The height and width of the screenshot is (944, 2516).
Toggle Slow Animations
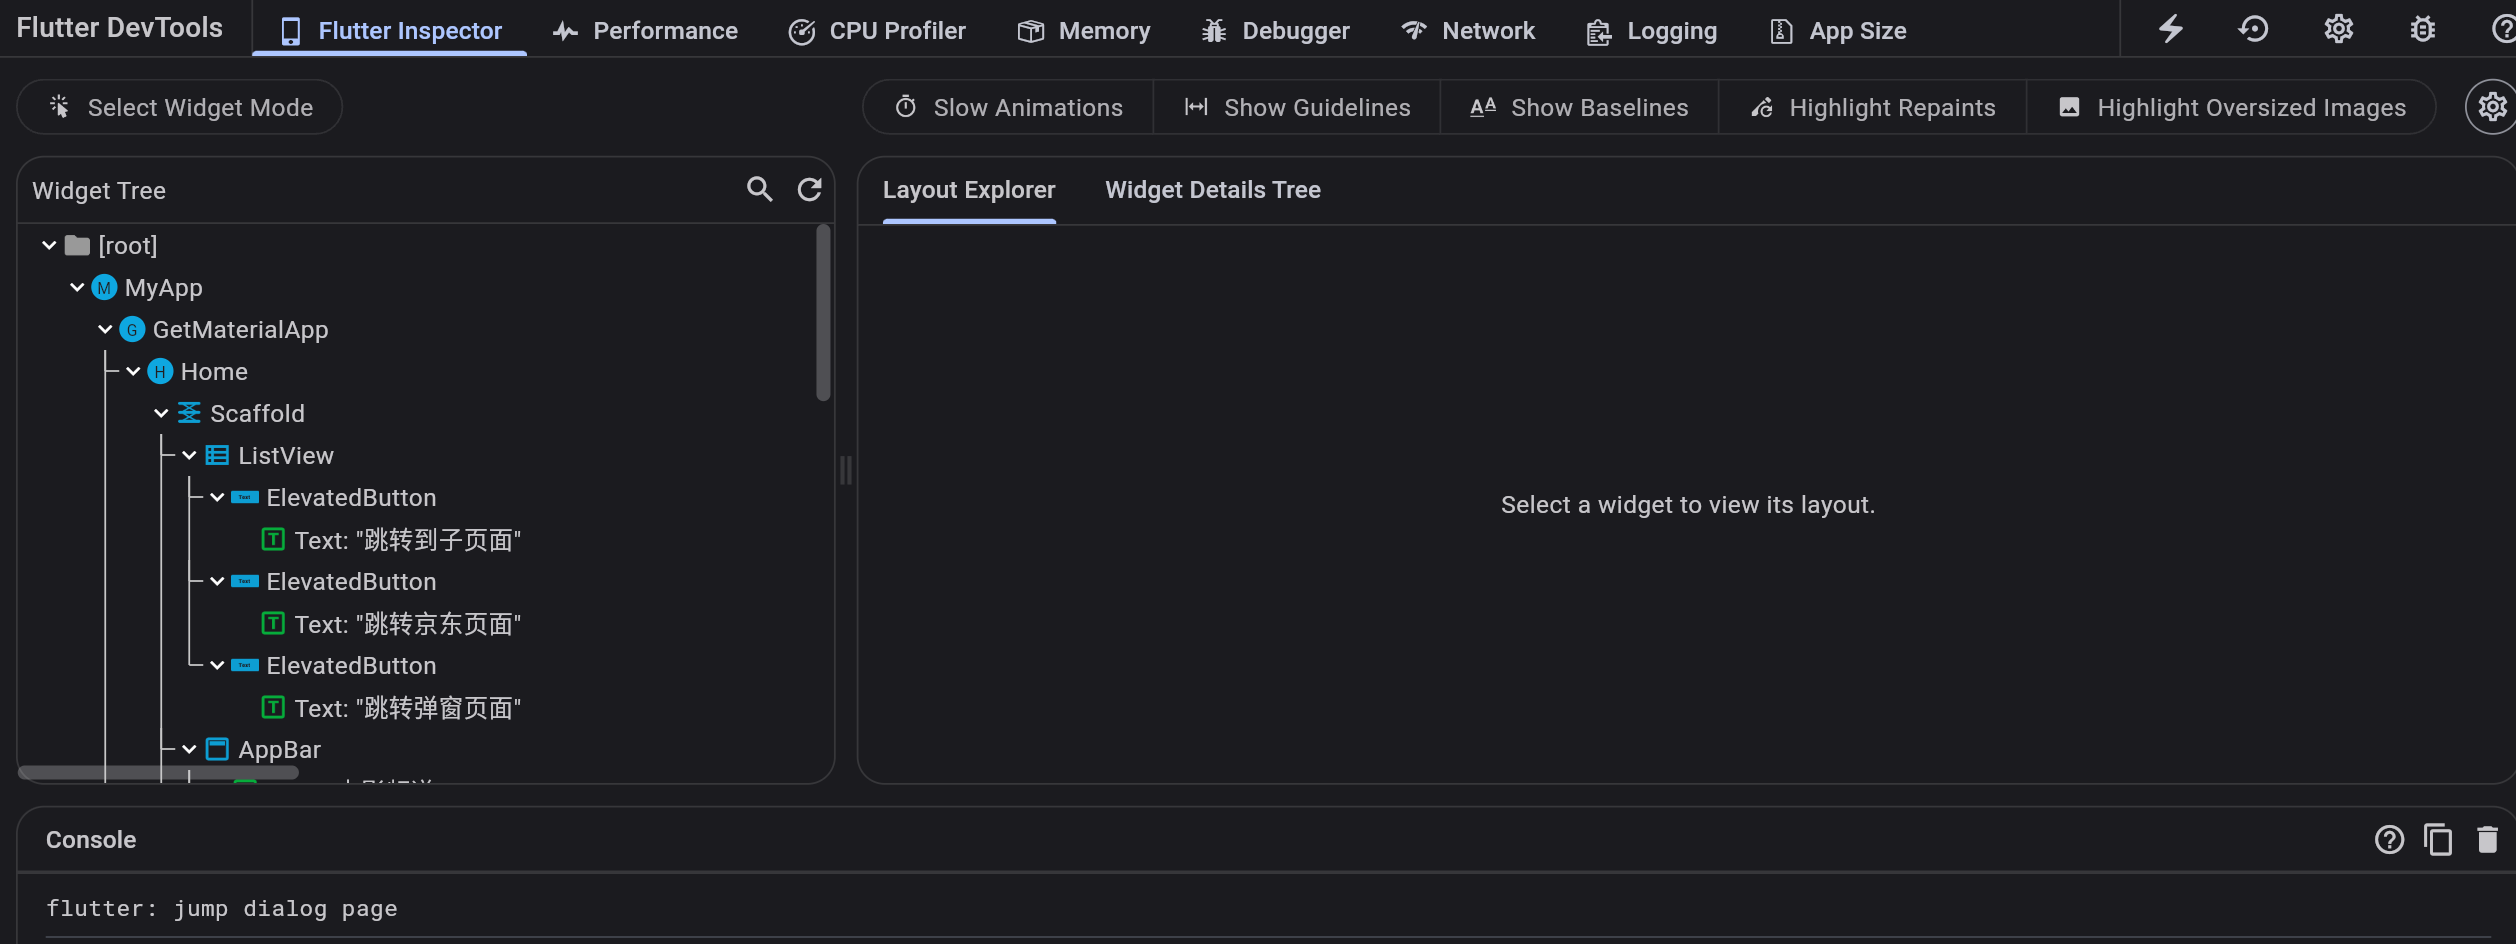[x=1008, y=107]
